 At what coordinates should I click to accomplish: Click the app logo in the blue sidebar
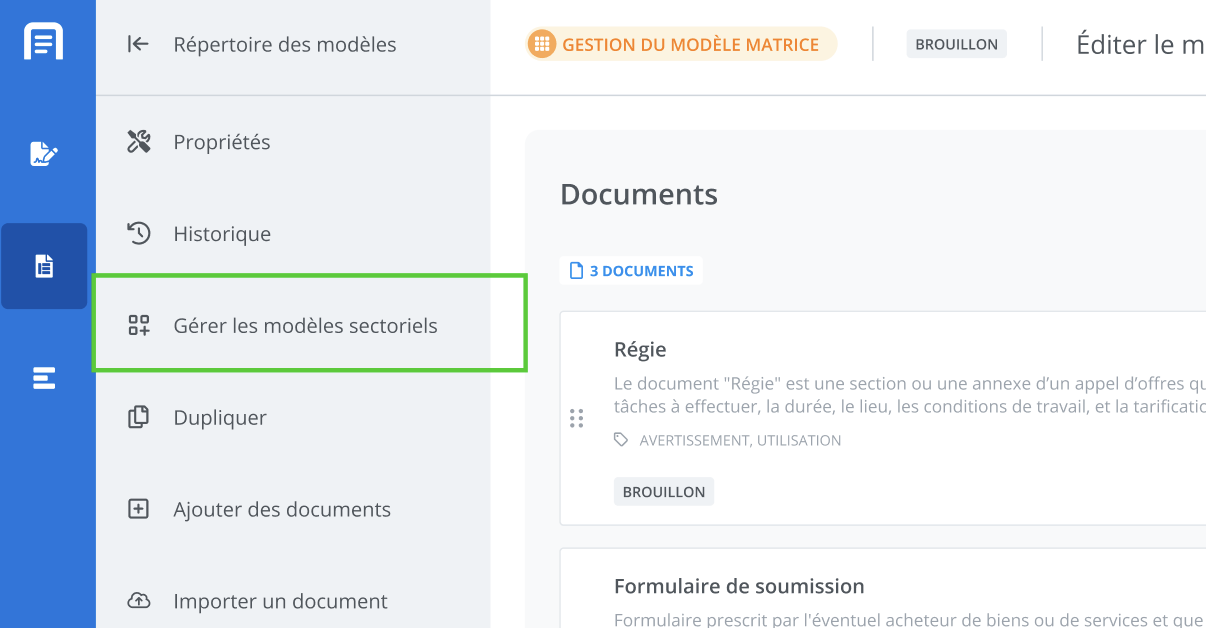[44, 42]
